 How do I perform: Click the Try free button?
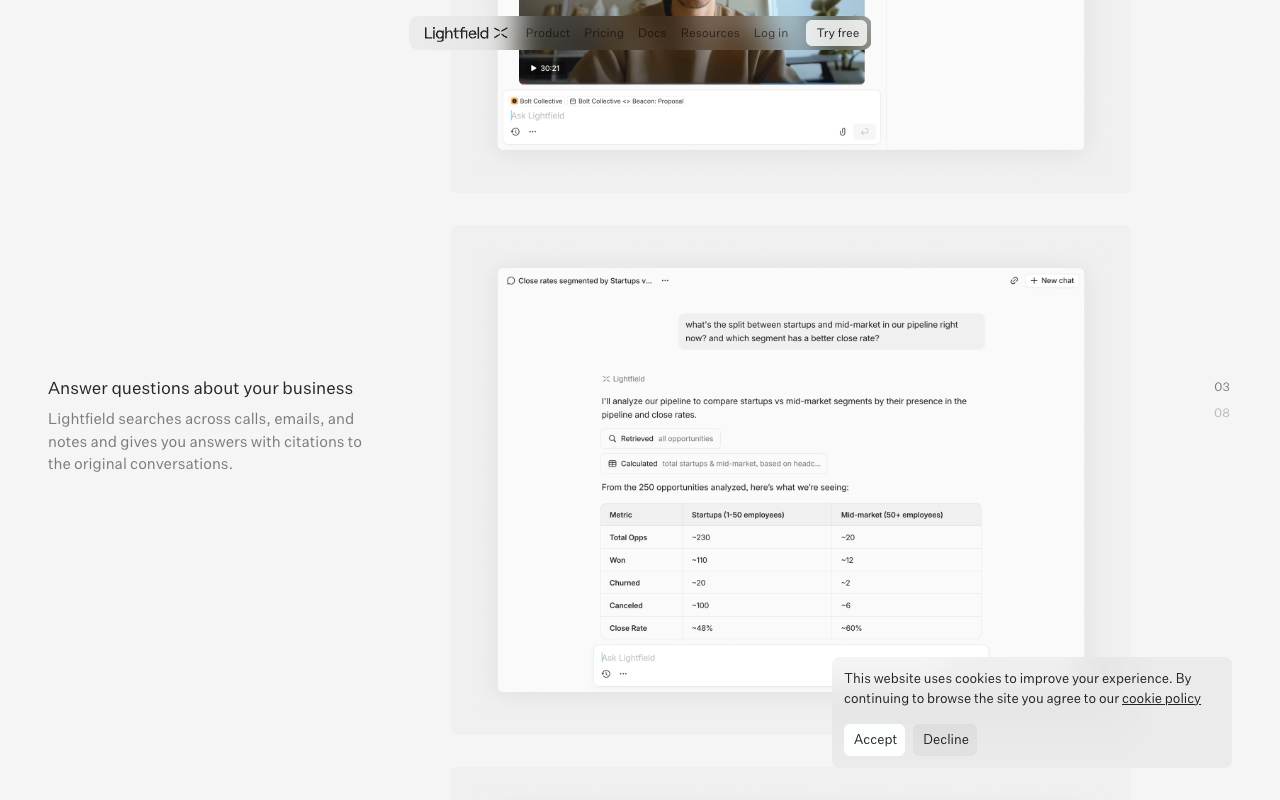838,33
